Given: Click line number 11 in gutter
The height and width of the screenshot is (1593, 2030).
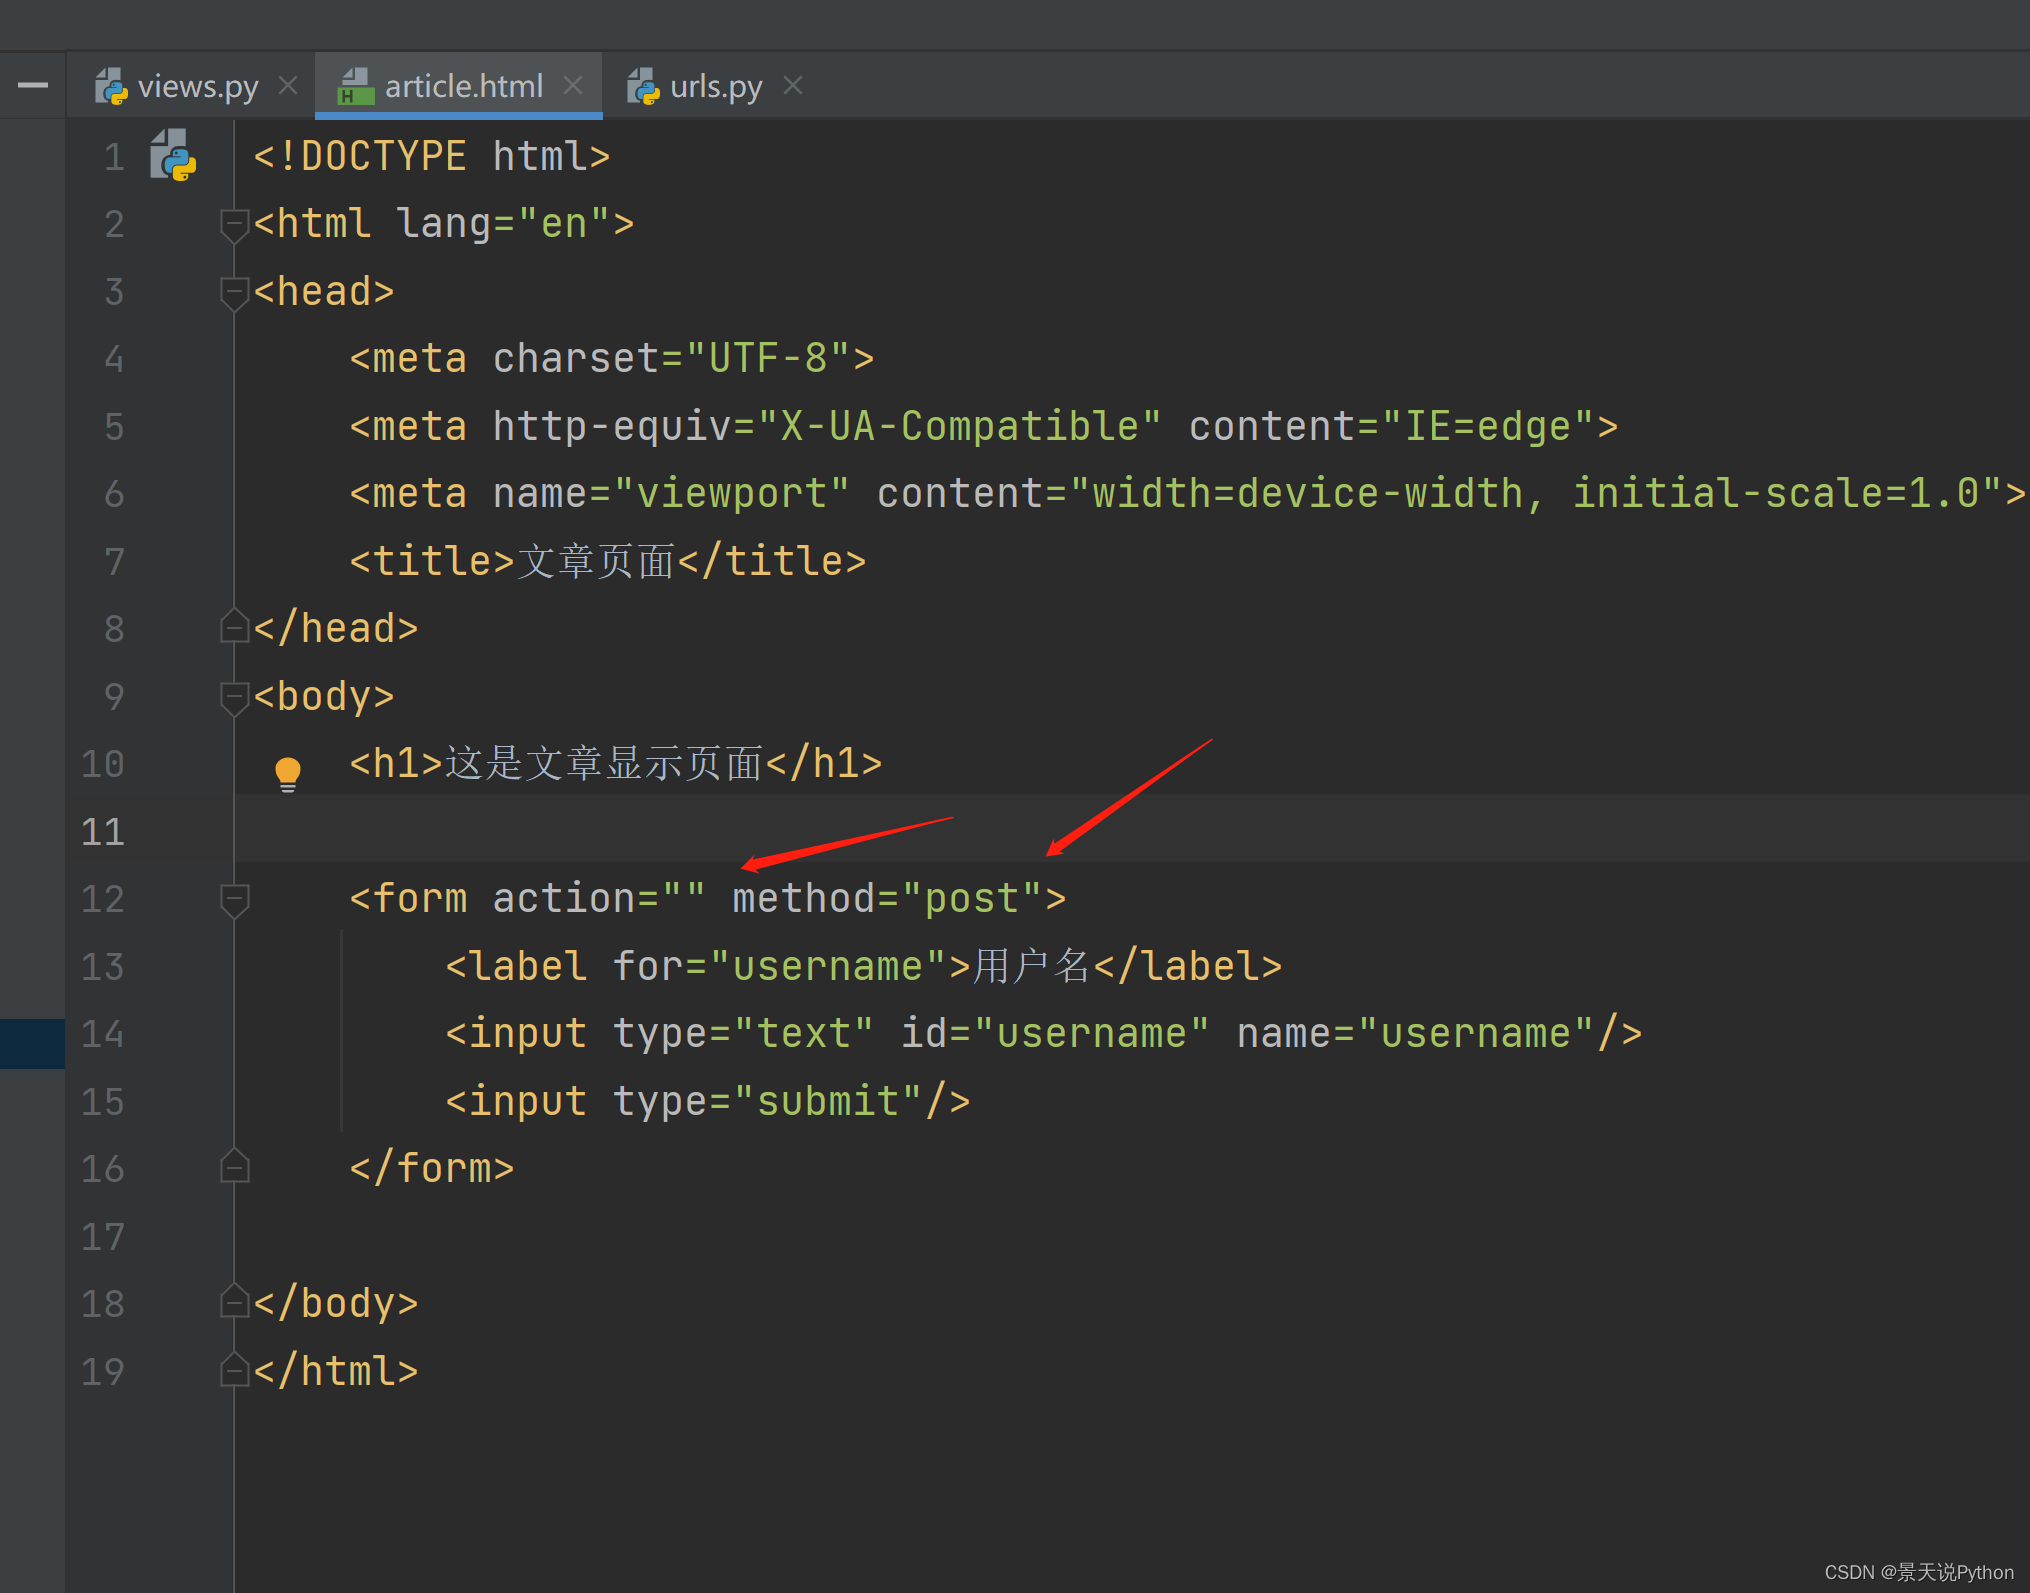Looking at the screenshot, I should [x=102, y=832].
